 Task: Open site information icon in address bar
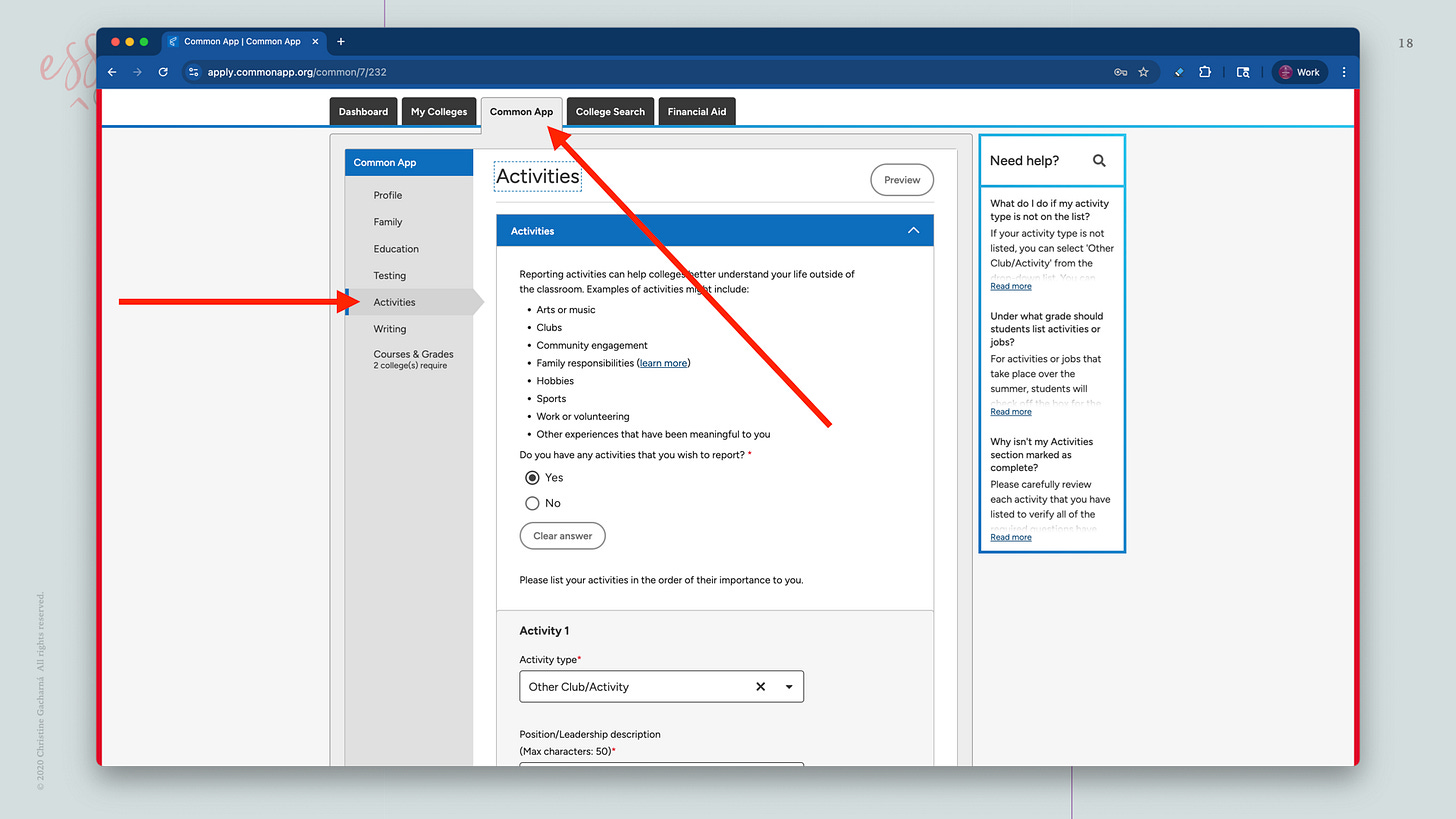194,72
